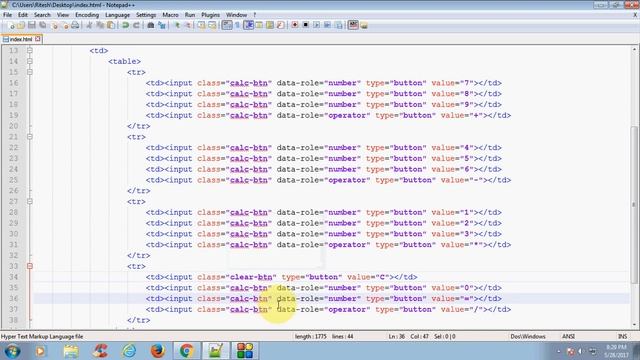Click the Zoom In toolbar icon
This screenshot has width=640, height=360.
click(178, 25)
